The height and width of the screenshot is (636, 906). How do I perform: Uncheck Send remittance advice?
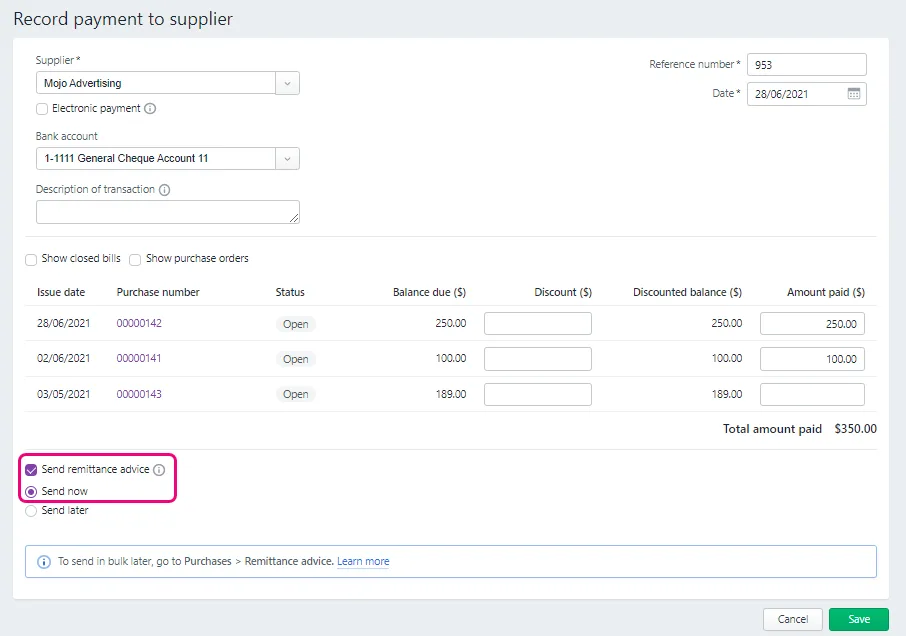click(31, 470)
